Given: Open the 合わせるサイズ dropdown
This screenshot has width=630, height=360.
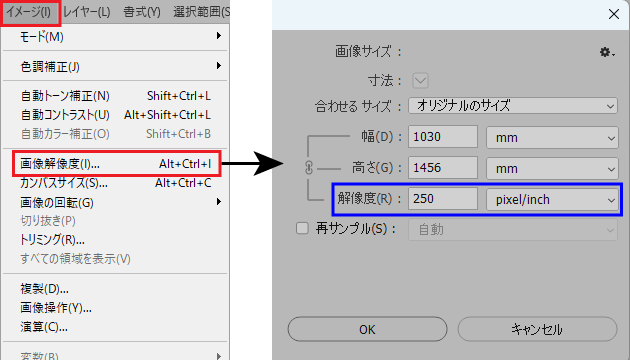Looking at the screenshot, I should [x=513, y=106].
